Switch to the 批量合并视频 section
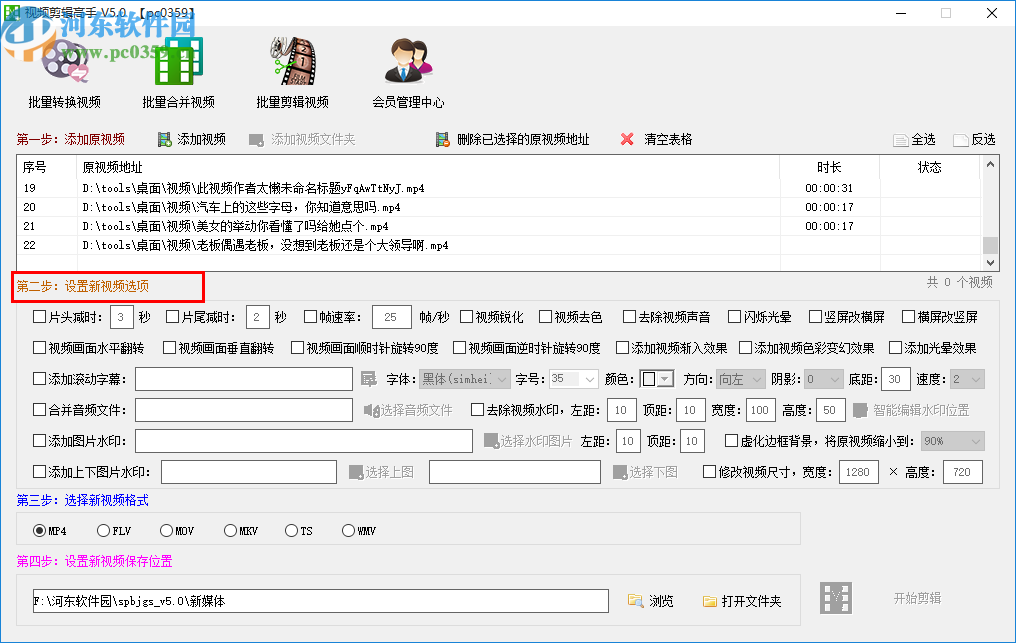Image resolution: width=1016 pixels, height=643 pixels. tap(176, 60)
